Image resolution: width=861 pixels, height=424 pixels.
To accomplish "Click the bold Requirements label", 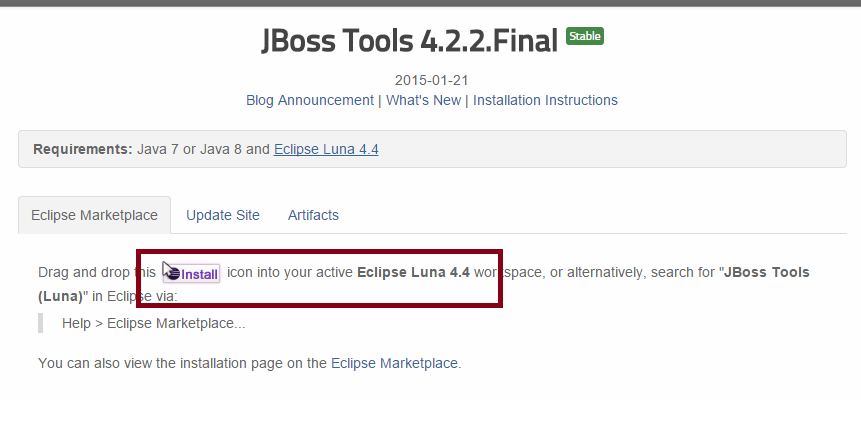I will (x=83, y=149).
